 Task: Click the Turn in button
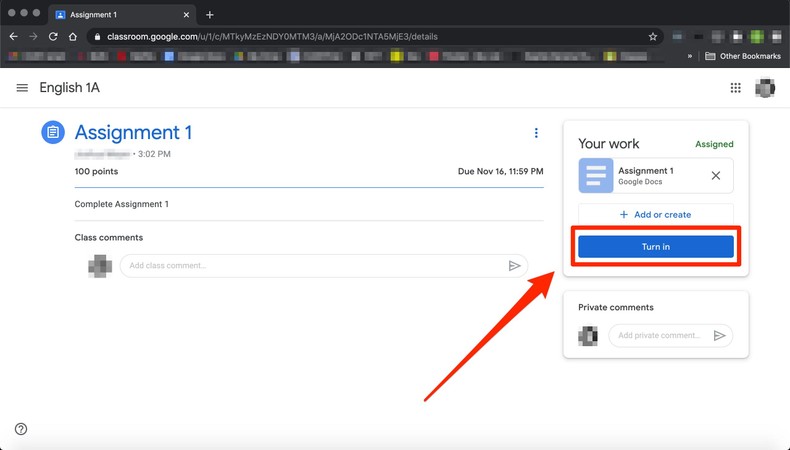point(655,247)
